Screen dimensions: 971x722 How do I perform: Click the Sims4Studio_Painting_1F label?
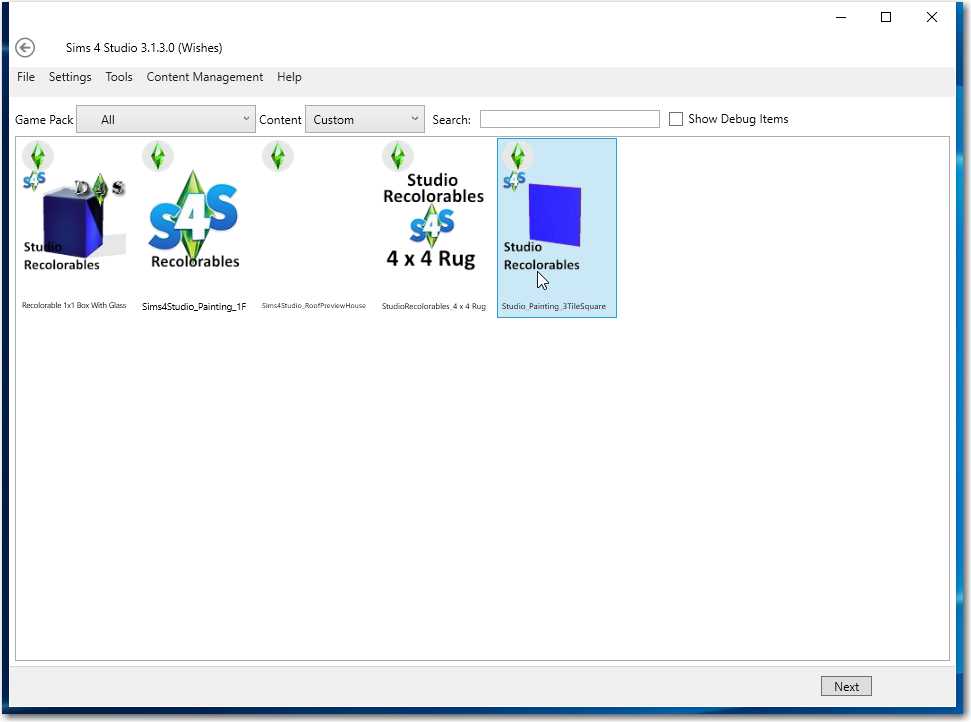pyautogui.click(x=194, y=307)
